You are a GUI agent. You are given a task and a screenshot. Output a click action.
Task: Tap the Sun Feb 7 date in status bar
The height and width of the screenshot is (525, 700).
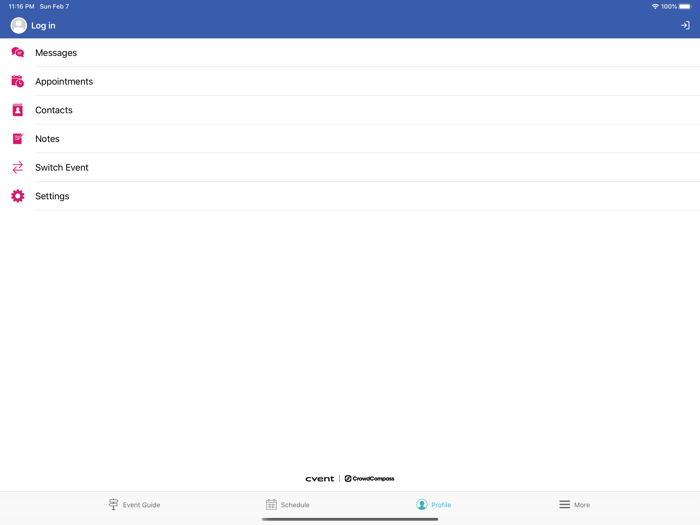[54, 6]
